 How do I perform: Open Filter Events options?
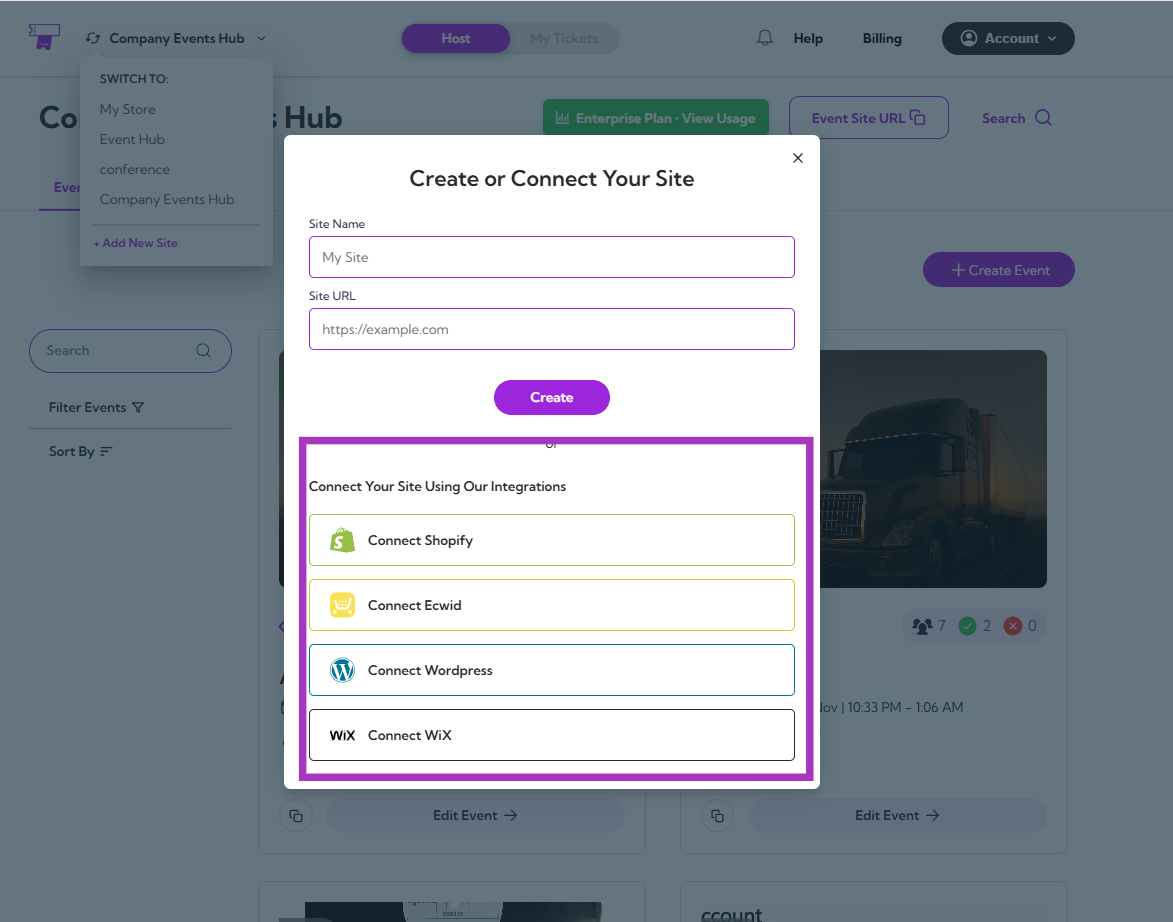97,407
